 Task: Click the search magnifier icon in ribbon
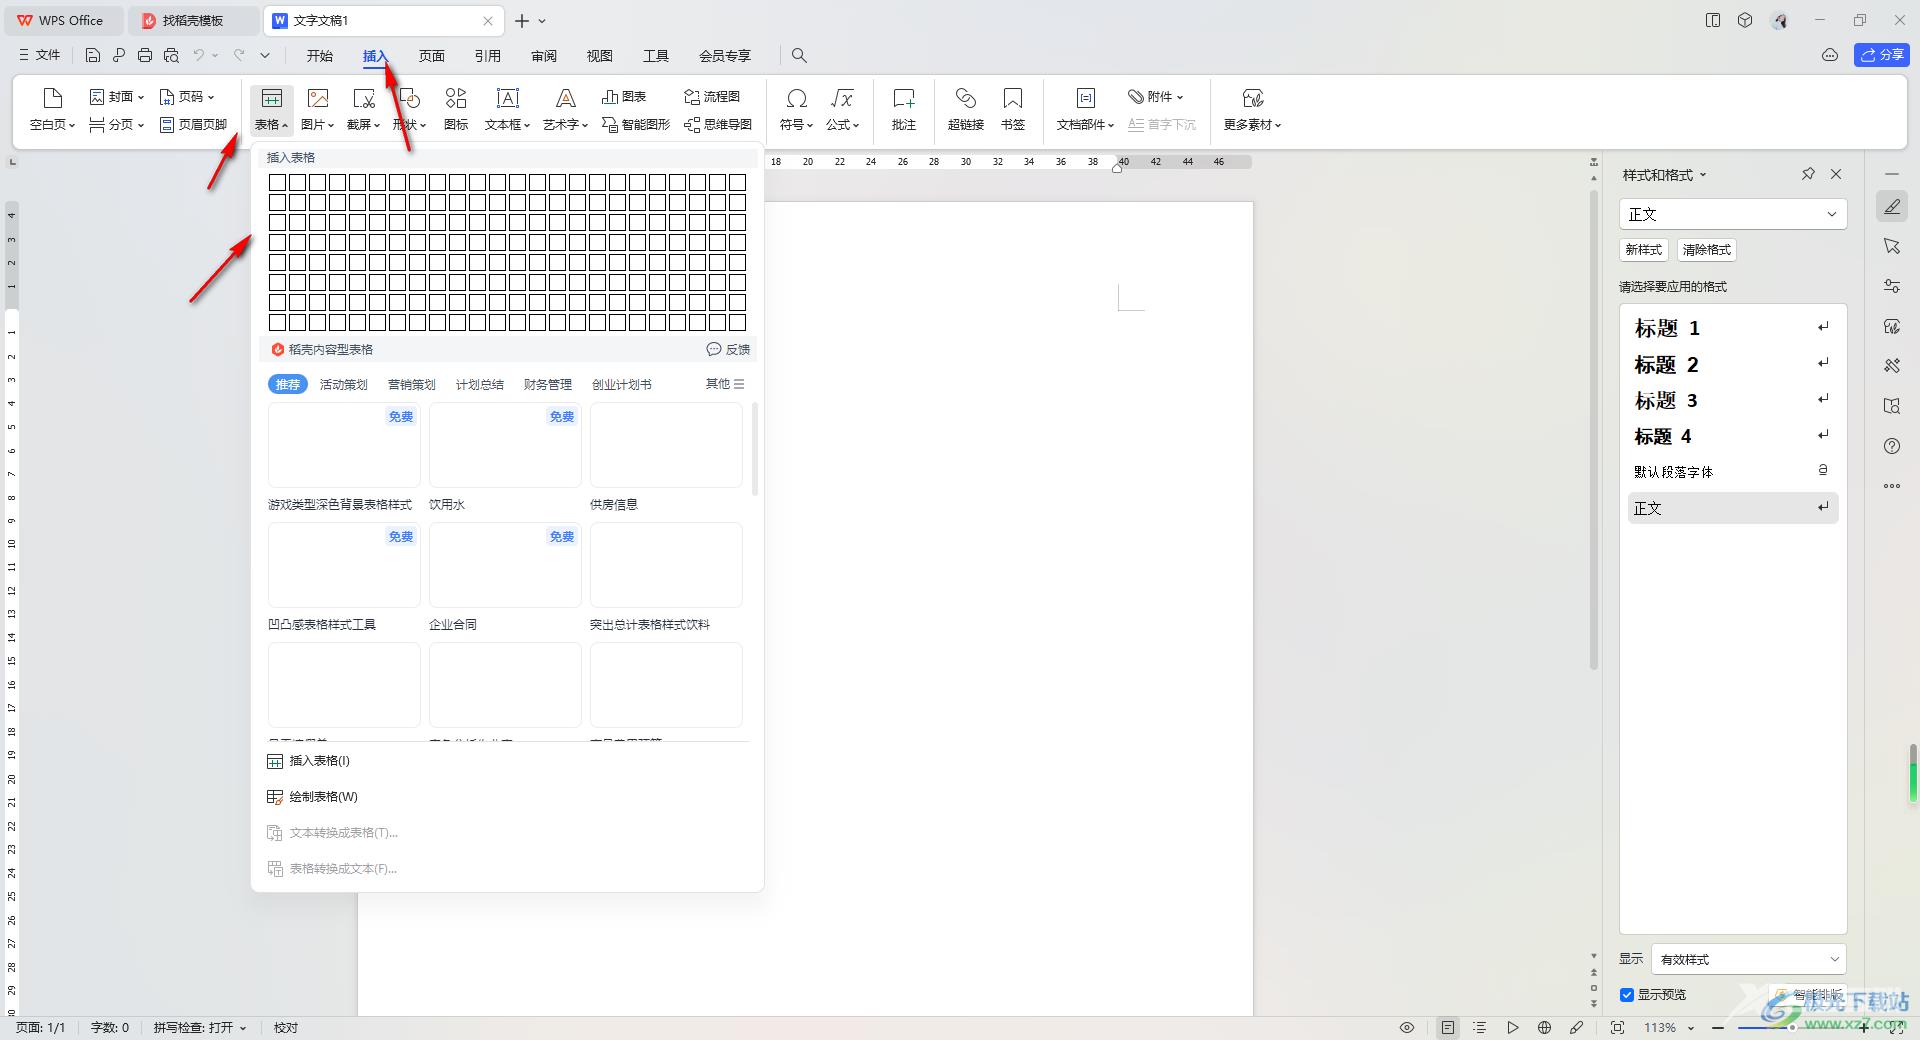[x=799, y=56]
